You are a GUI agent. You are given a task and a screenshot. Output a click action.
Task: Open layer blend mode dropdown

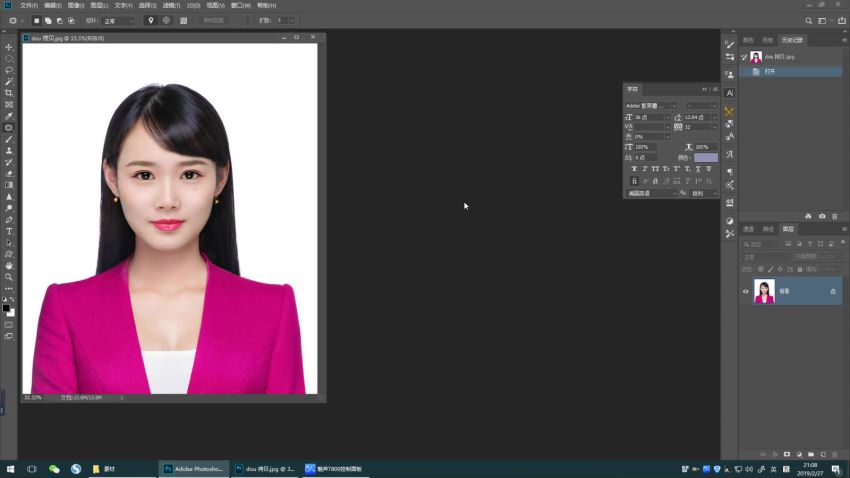pyautogui.click(x=767, y=257)
